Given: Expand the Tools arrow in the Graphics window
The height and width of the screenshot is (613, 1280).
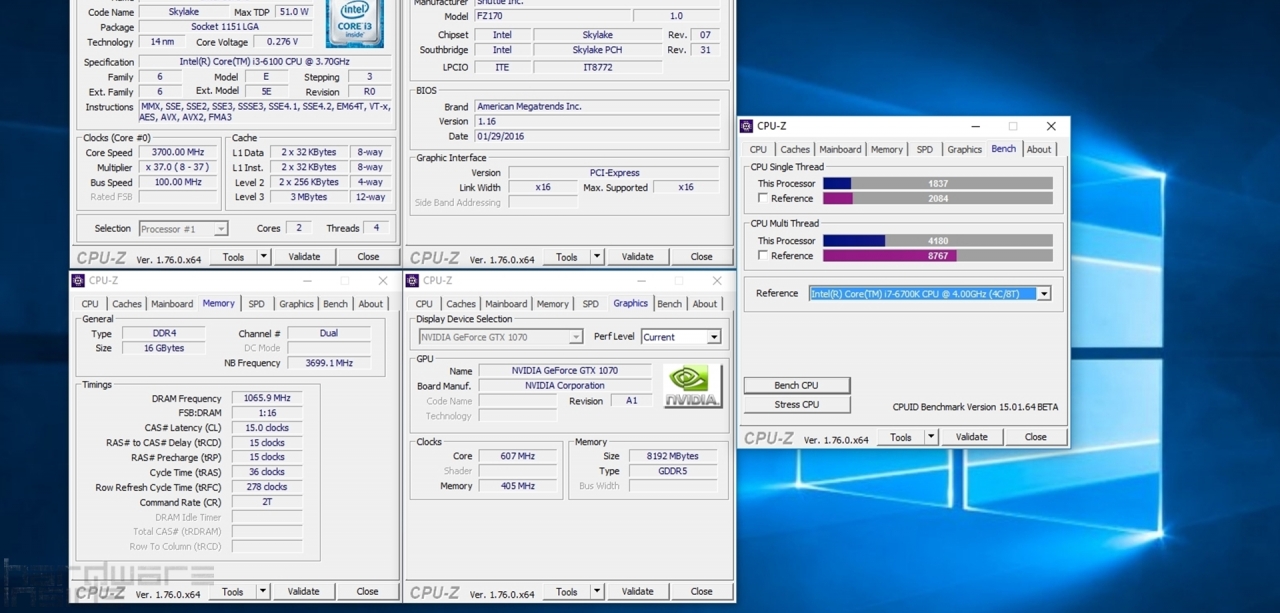Looking at the screenshot, I should [597, 592].
